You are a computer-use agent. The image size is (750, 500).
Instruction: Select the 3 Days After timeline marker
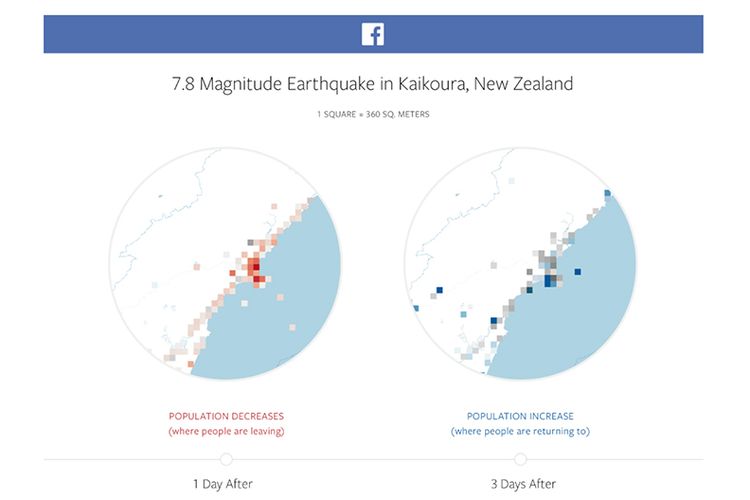[x=520, y=459]
